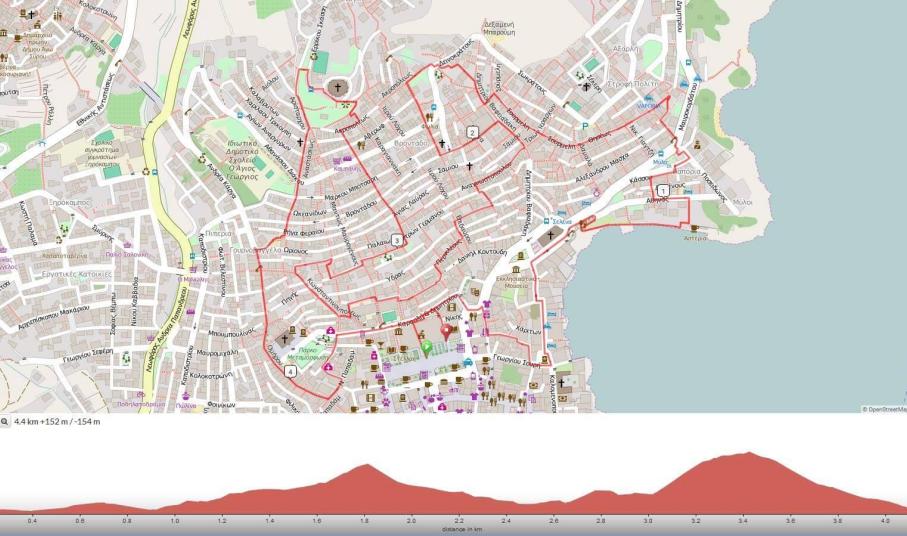Click the magnifier icon beside route distance
The width and height of the screenshot is (907, 536).
coord(5,422)
